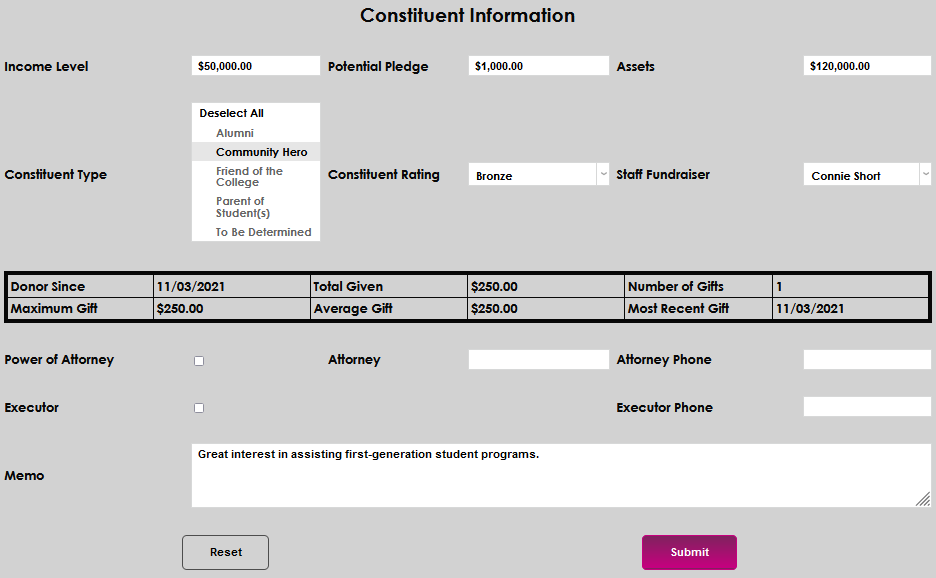
Task: Choose Deselect All in Constituent Type
Action: tap(231, 113)
